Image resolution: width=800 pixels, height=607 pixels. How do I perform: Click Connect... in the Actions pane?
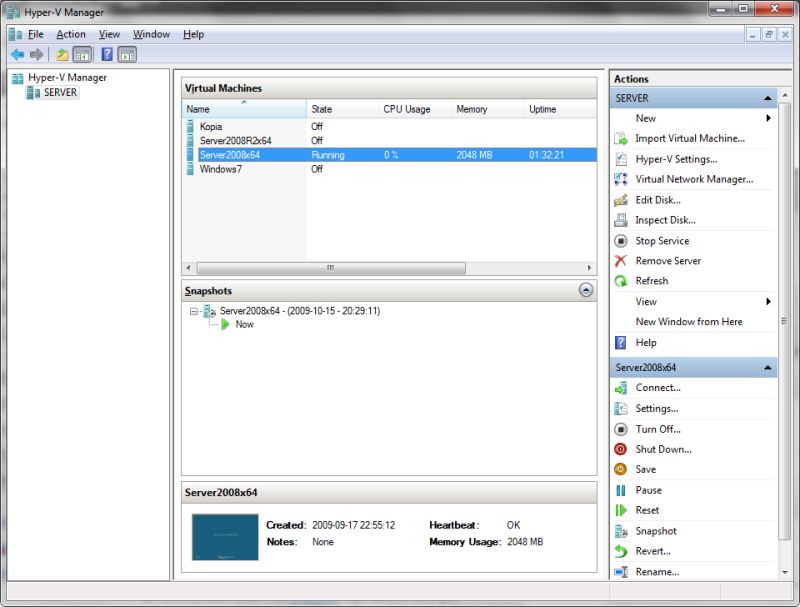(657, 388)
